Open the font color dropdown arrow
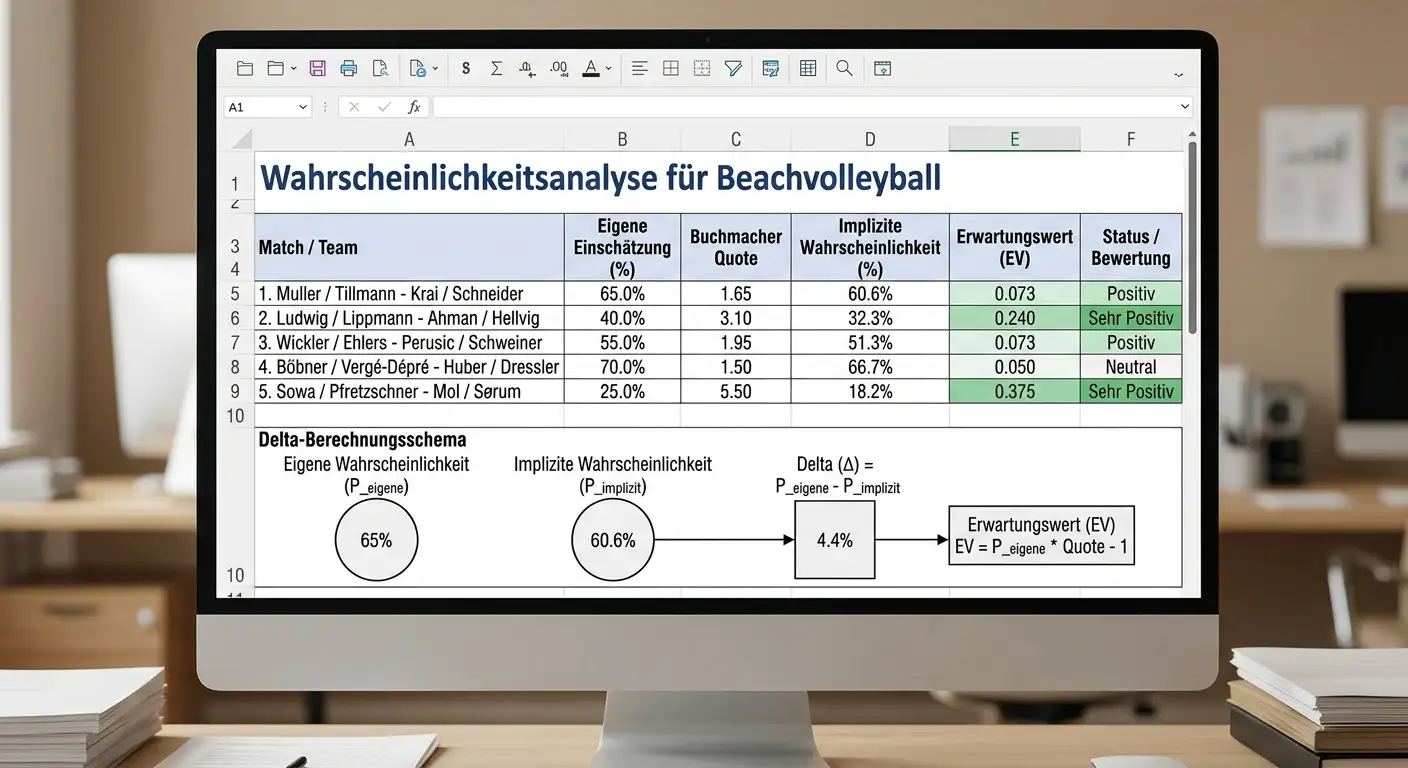 coord(608,70)
